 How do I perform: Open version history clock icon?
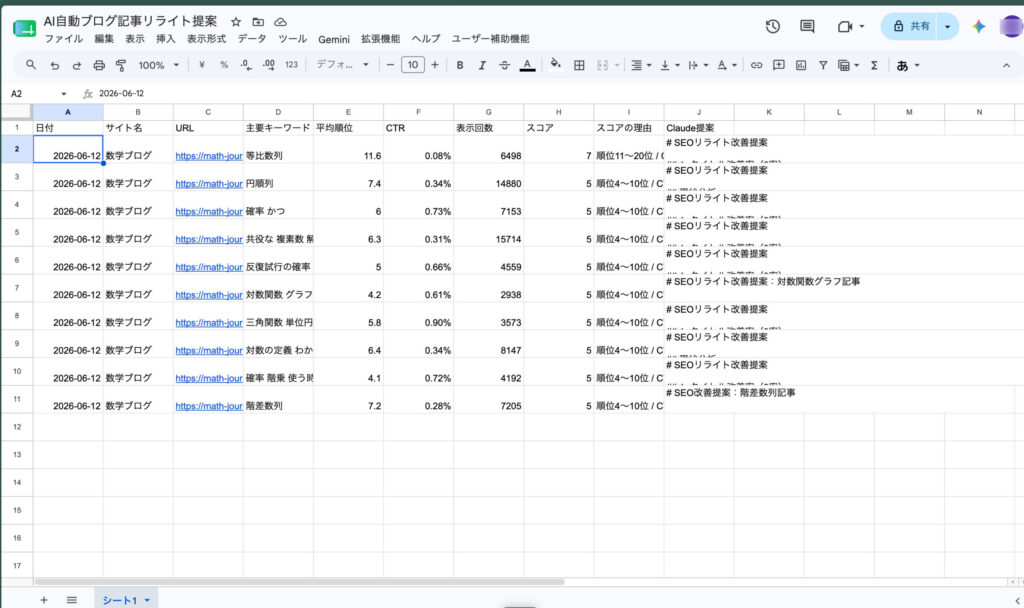773,26
